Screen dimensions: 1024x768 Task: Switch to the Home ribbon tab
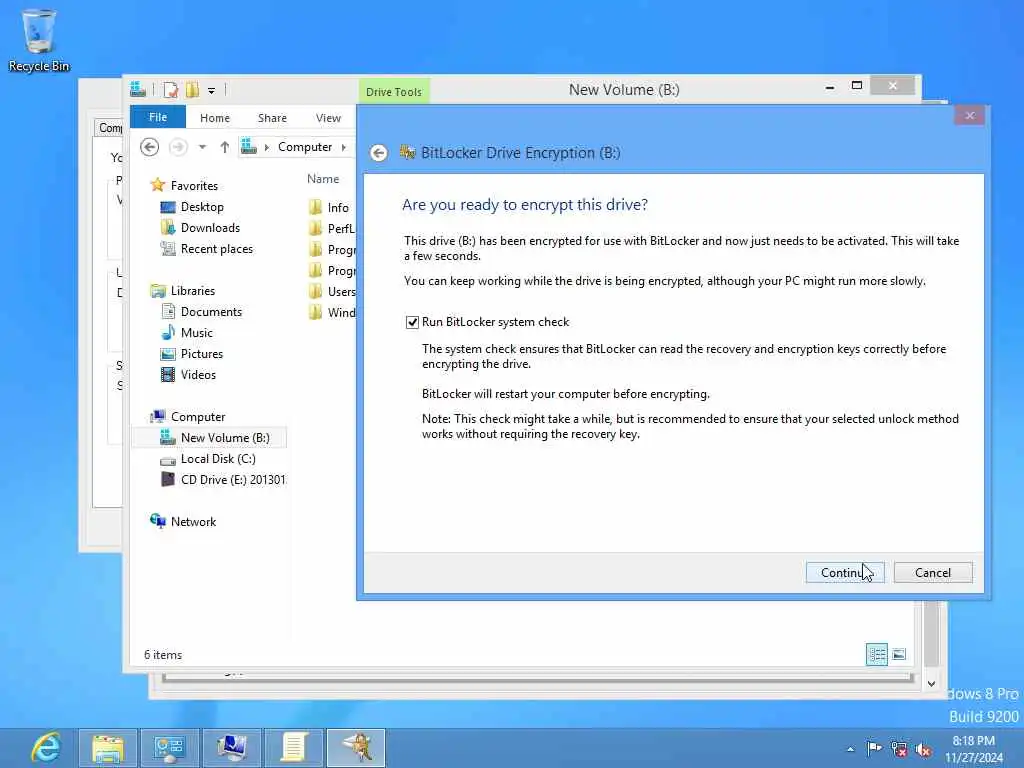(215, 118)
